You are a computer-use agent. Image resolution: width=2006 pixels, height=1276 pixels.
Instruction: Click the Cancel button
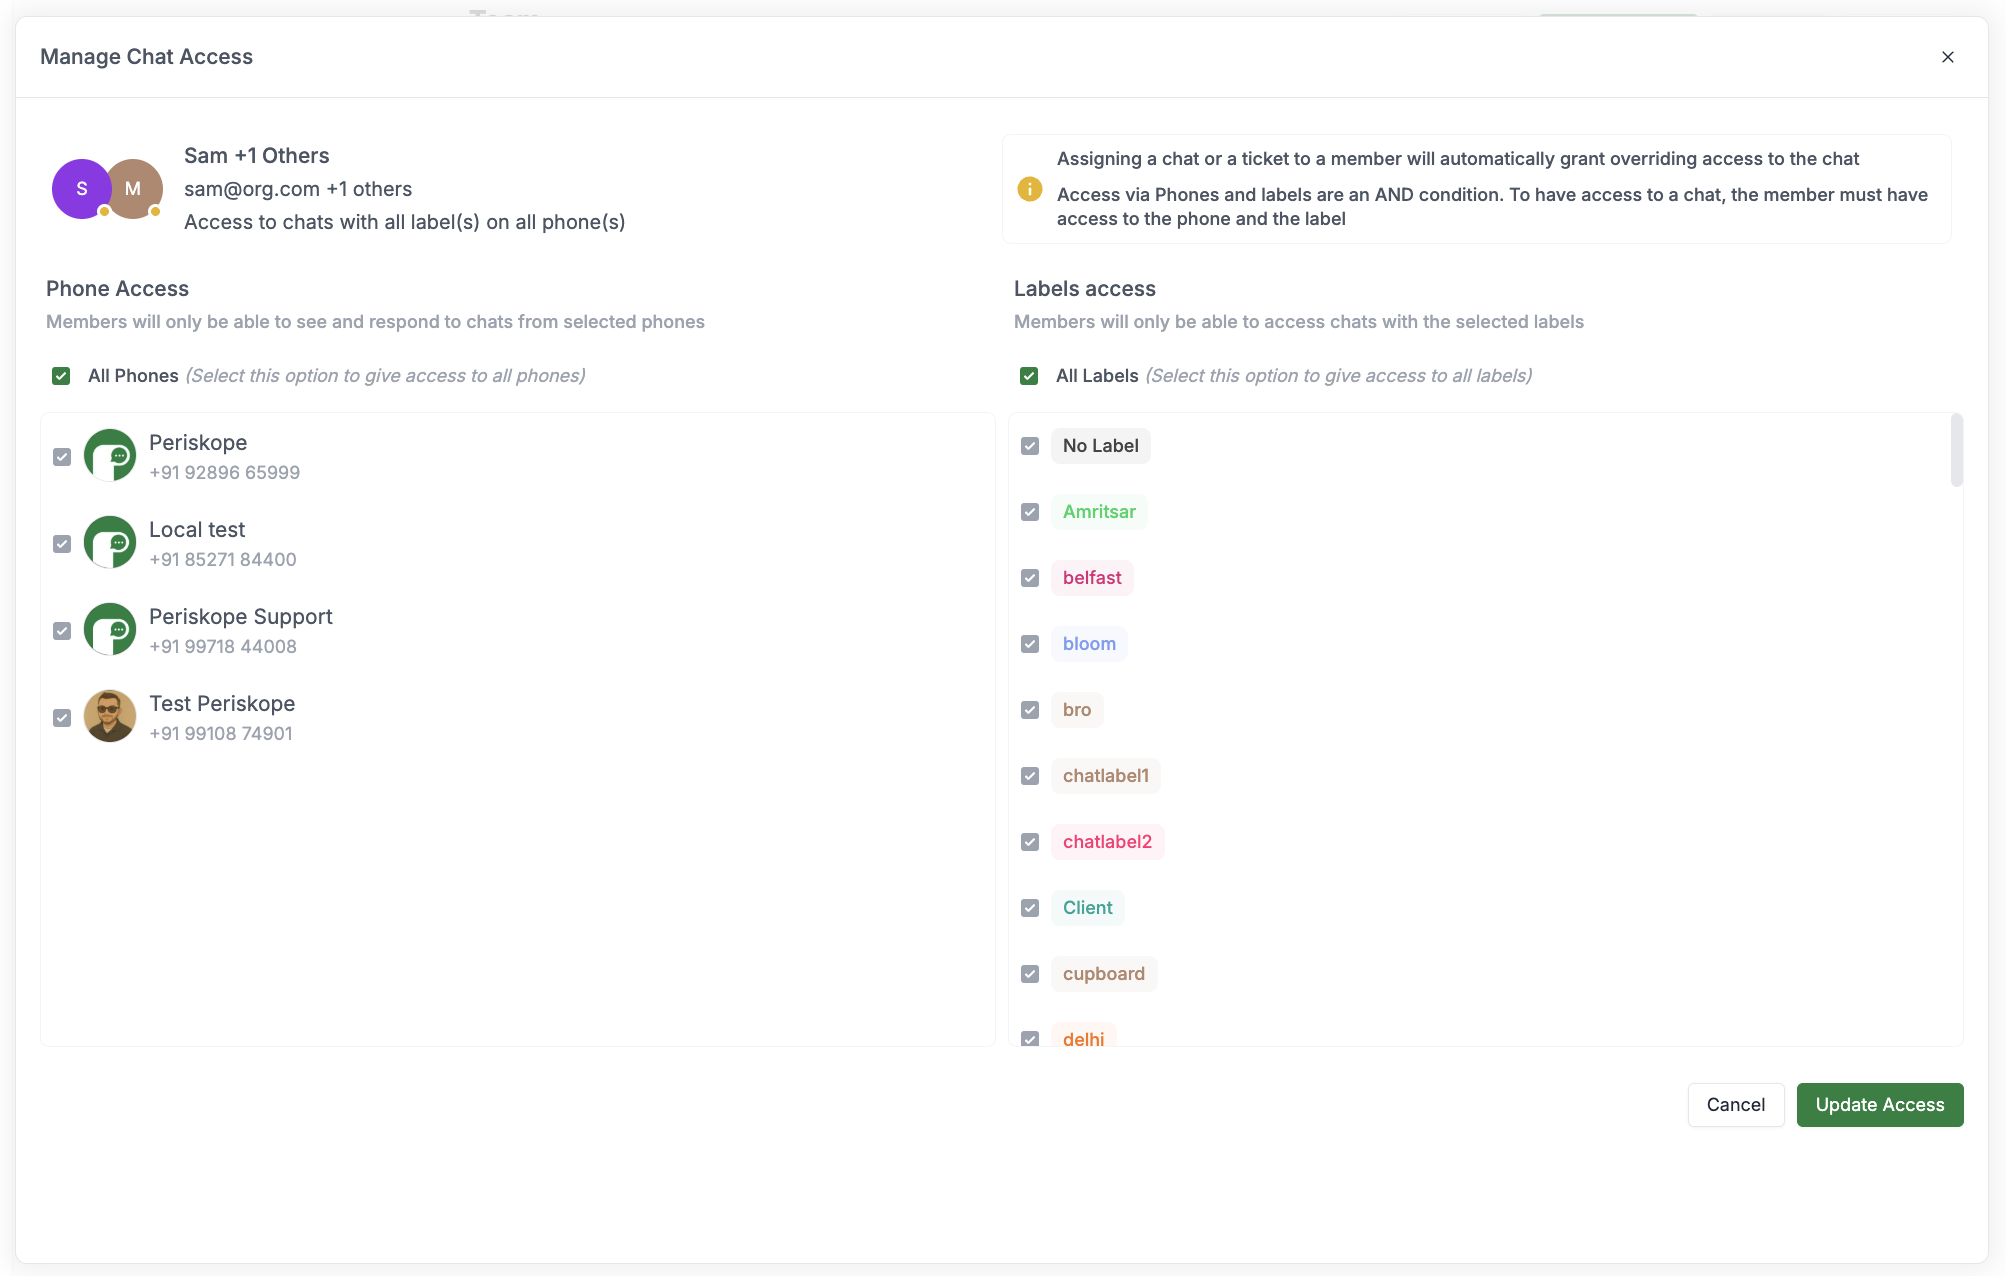1736,1104
